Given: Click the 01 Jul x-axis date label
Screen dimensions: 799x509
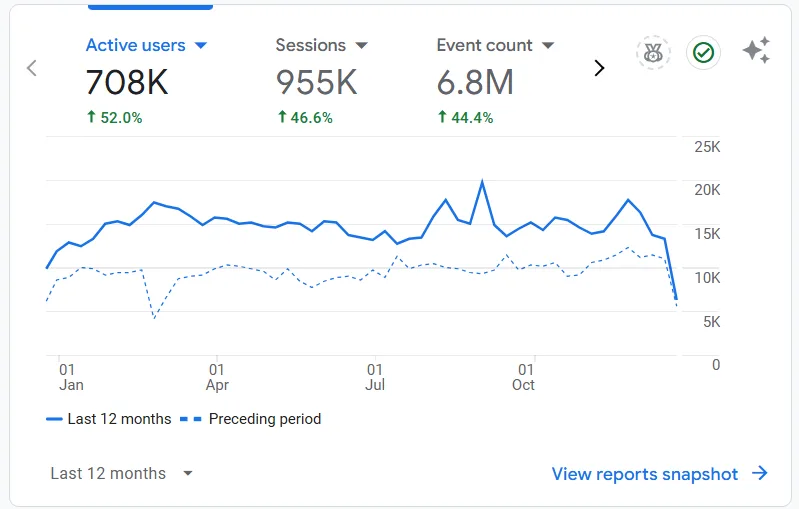Looking at the screenshot, I should [x=375, y=377].
